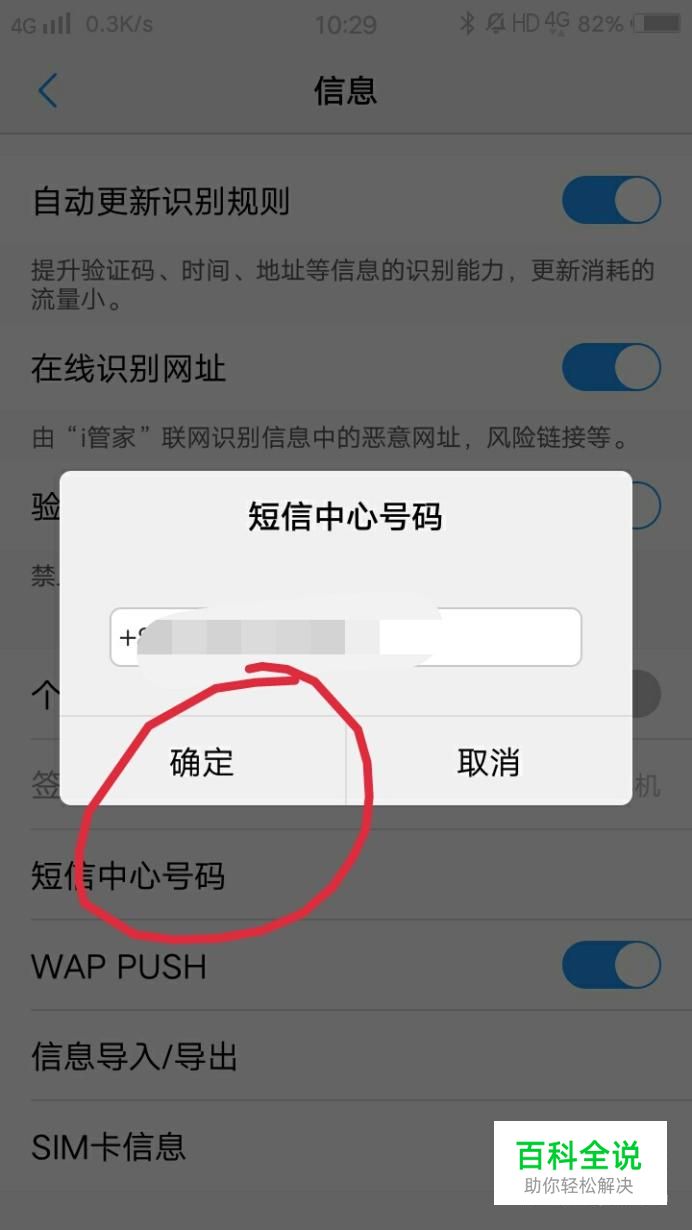Tap the clock time 10:29
Screen dimensions: 692x1230
coord(345,24)
